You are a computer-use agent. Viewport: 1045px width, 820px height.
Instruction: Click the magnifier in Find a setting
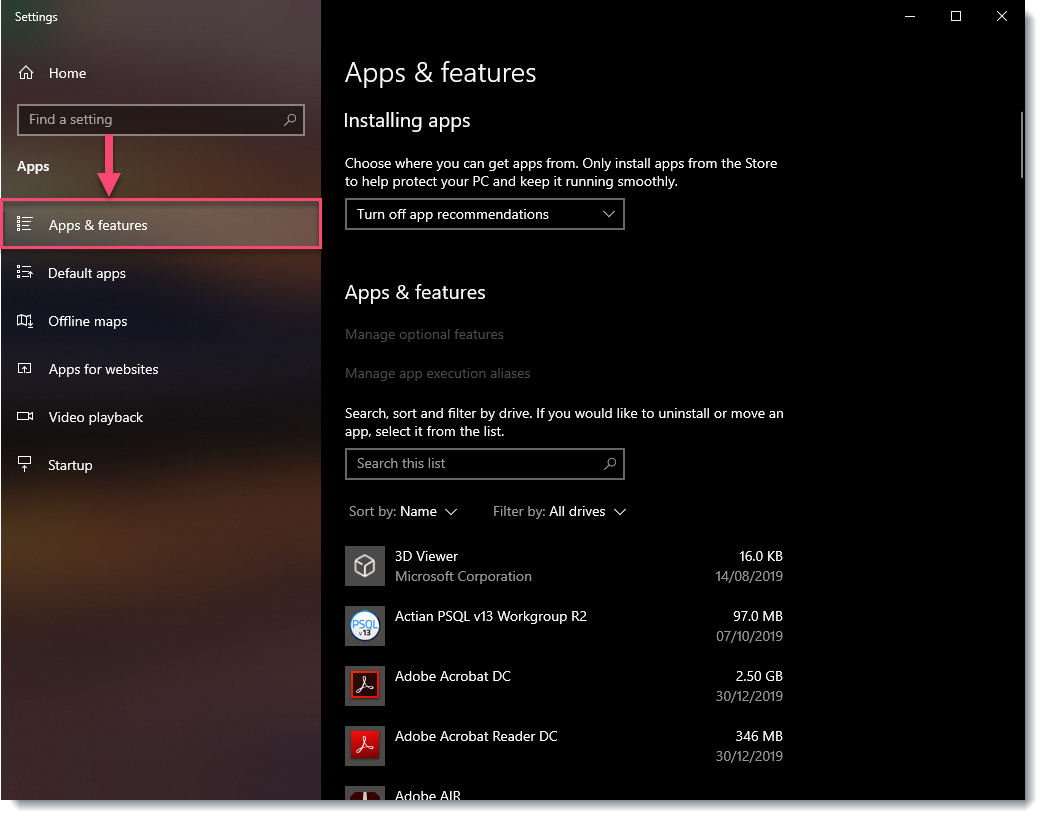290,120
